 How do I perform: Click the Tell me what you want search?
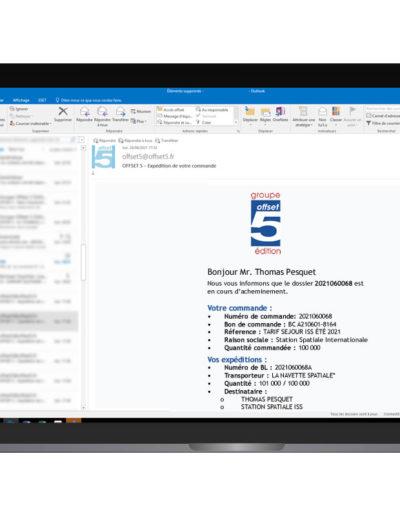pos(88,100)
